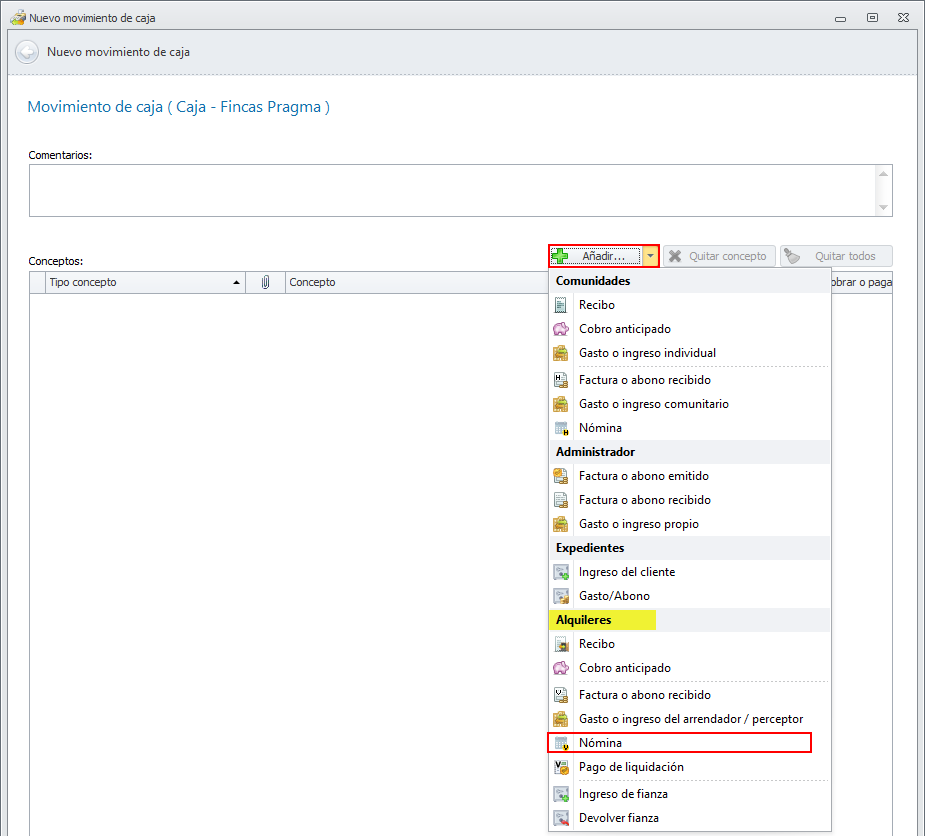The height and width of the screenshot is (836, 925).
Task: Click the Comunidades section header
Action: click(x=690, y=281)
